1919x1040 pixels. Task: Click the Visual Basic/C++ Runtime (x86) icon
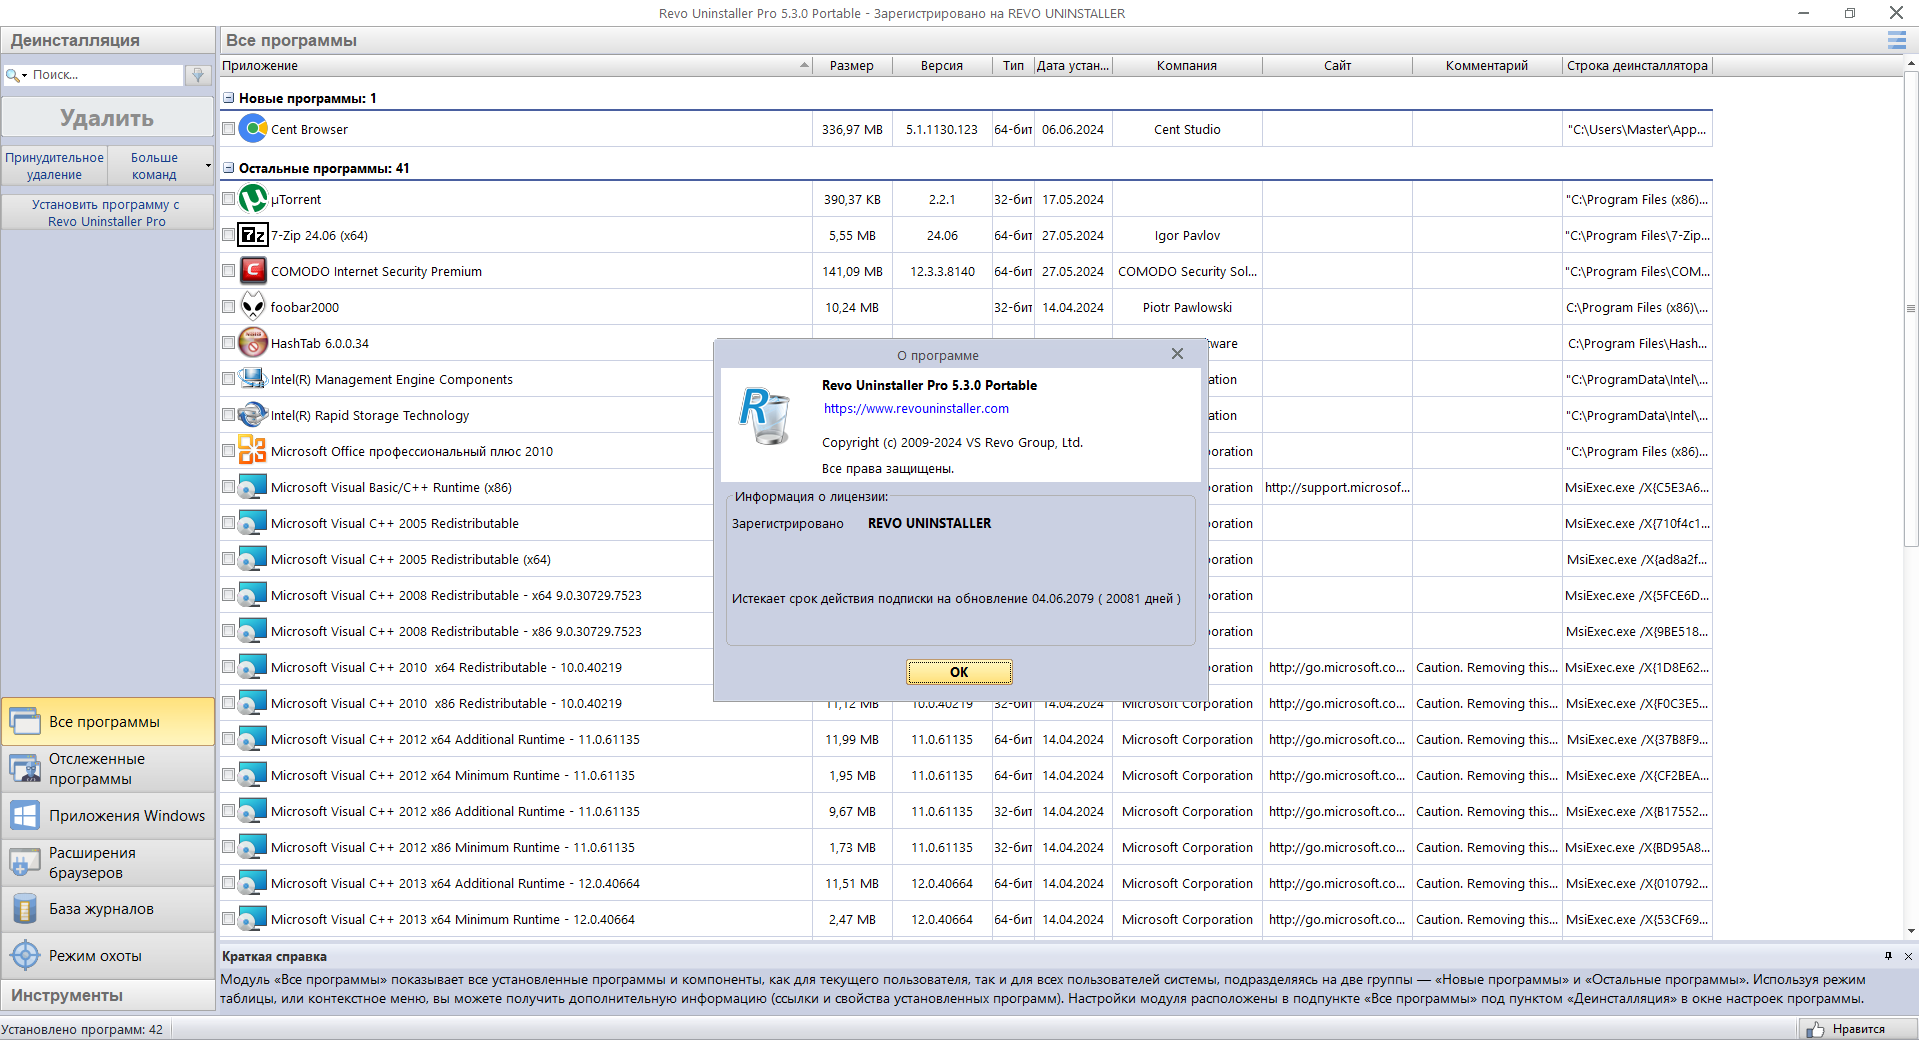(254, 487)
